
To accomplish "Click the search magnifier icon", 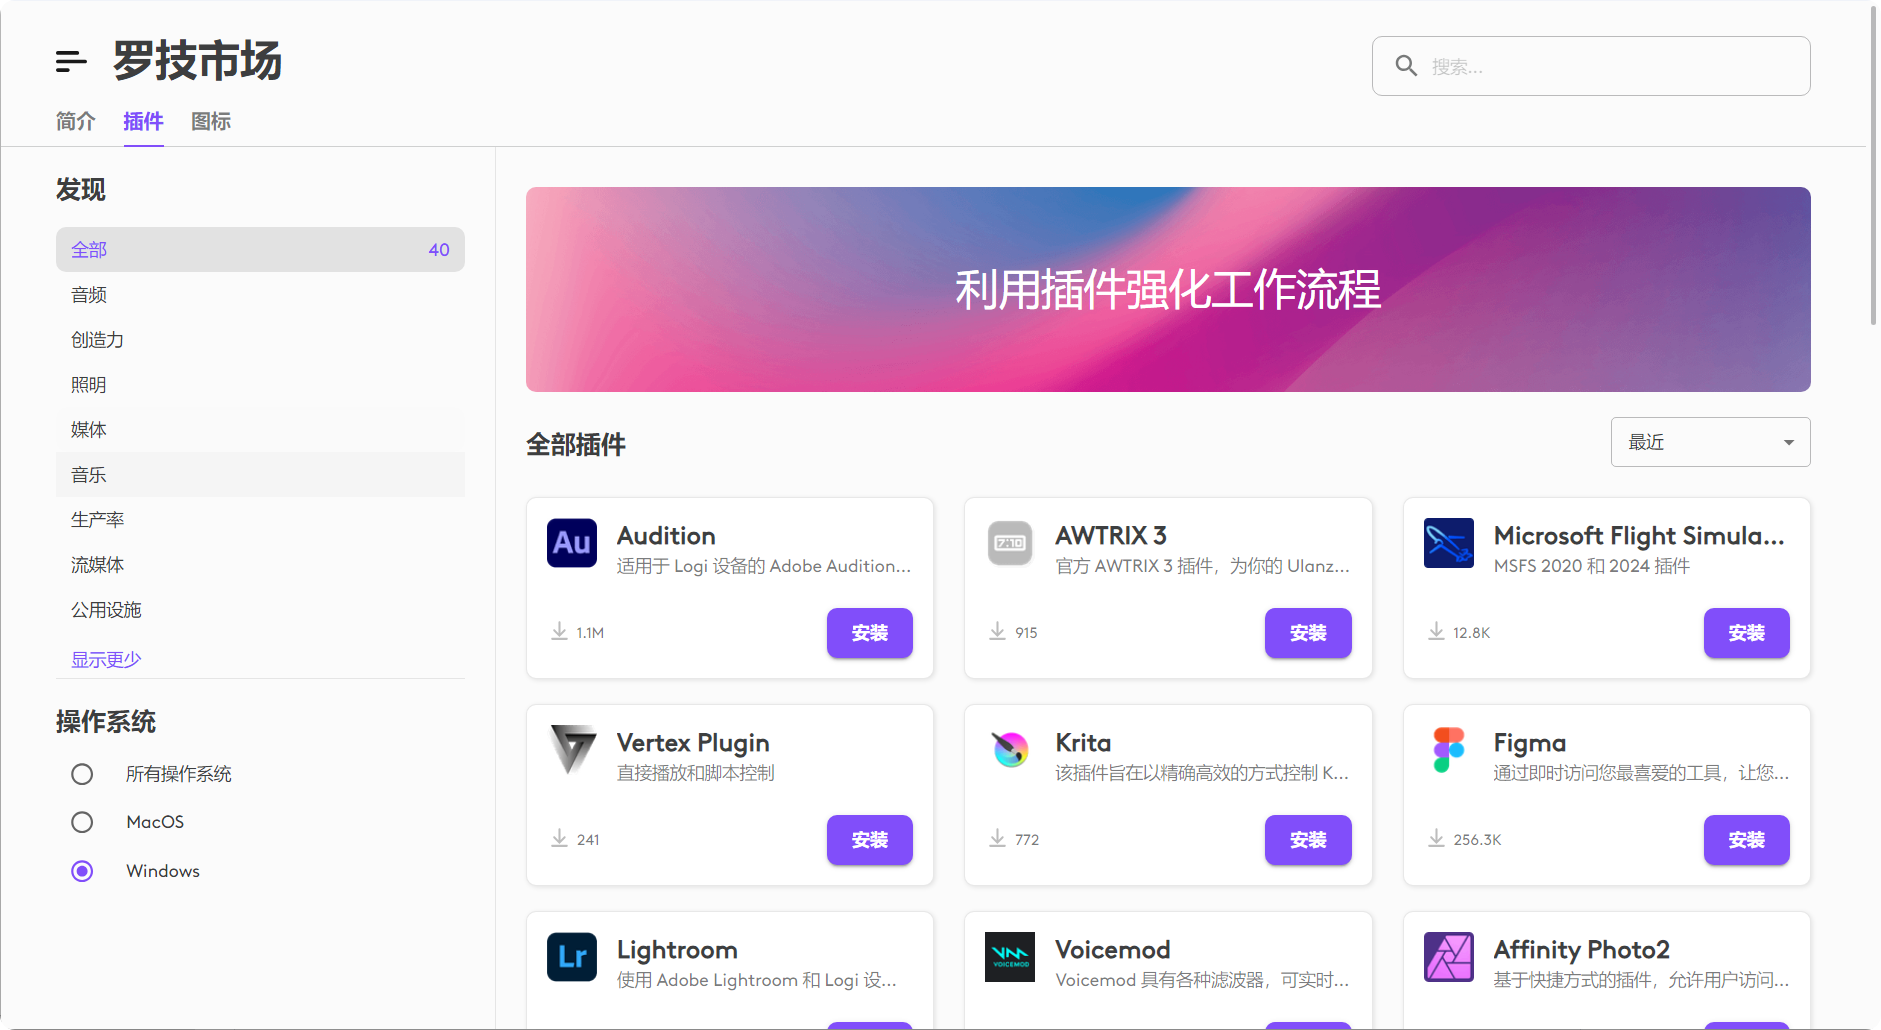I will [1406, 66].
